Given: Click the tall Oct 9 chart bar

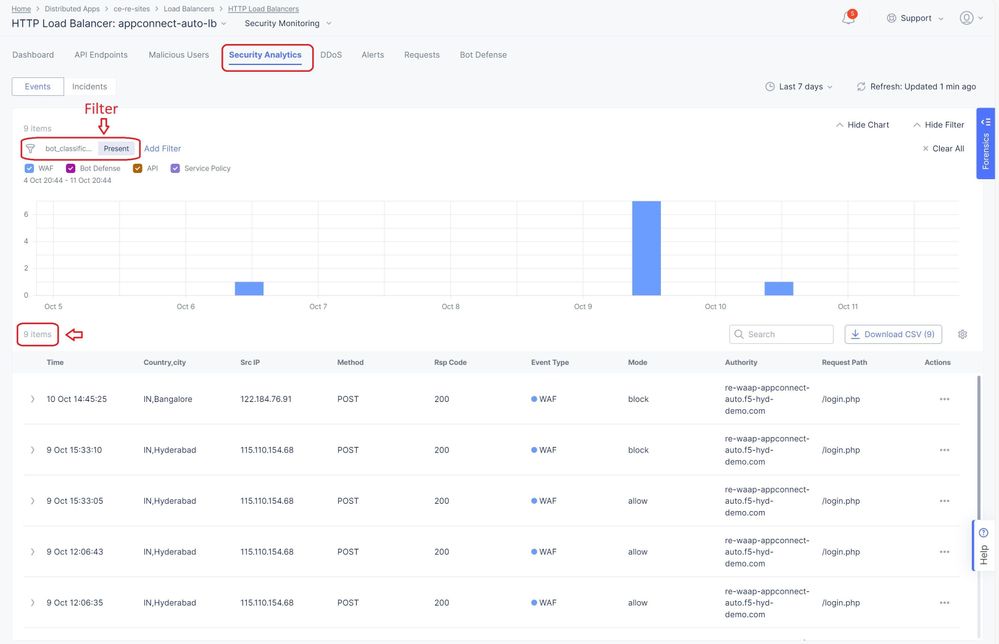Looking at the screenshot, I should pos(646,248).
